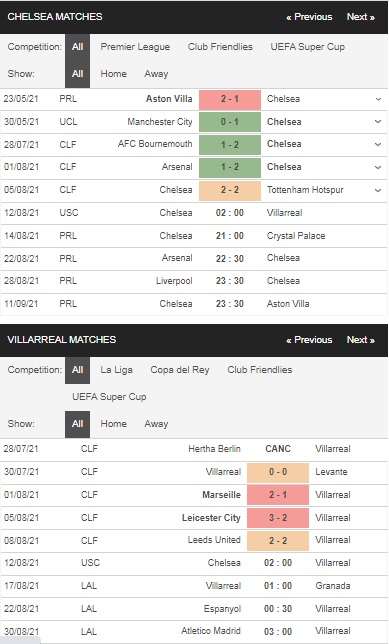Select UEFA Super Cup in Villarreal competitions
The image size is (389, 644).
[109, 397]
